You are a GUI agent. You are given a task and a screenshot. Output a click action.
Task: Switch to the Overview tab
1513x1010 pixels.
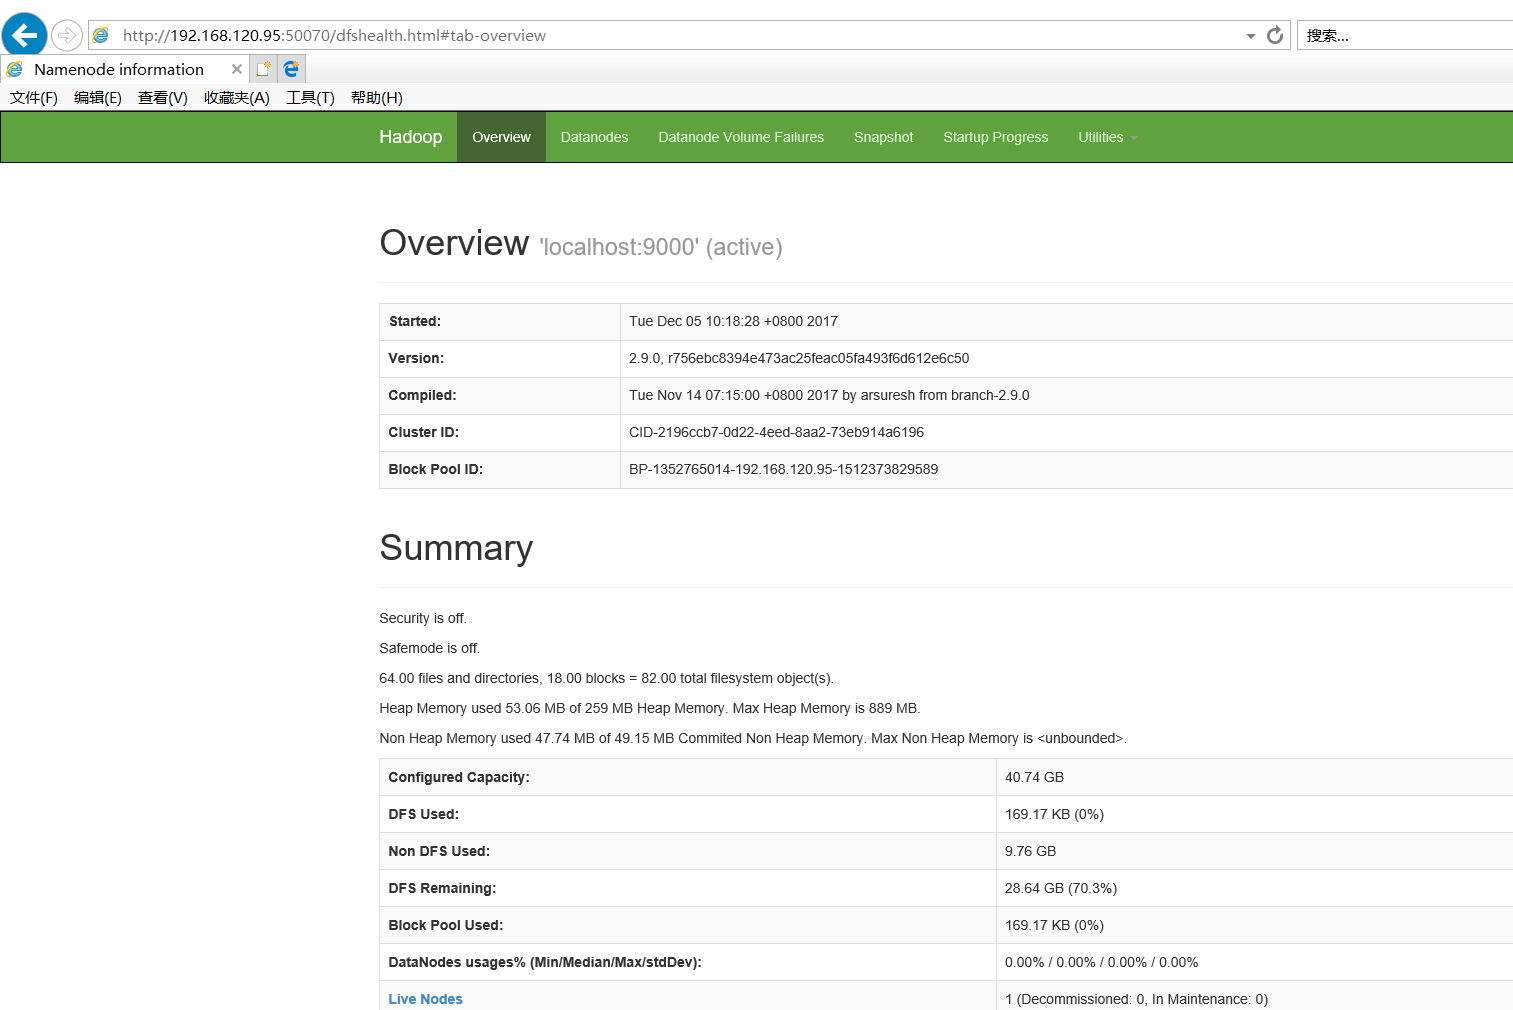pyautogui.click(x=502, y=137)
